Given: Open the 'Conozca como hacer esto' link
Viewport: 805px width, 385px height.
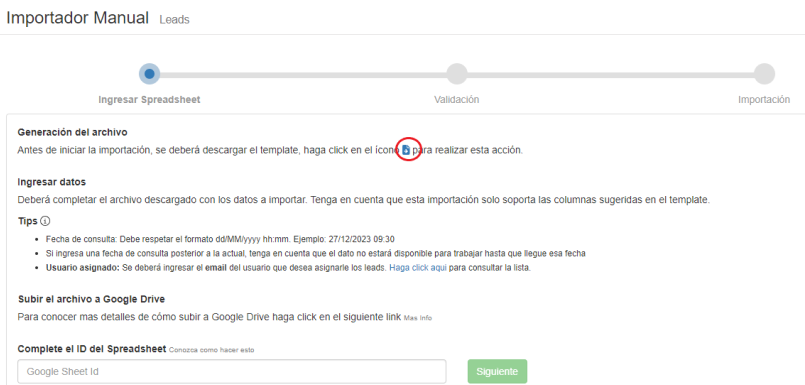Looking at the screenshot, I should point(212,350).
